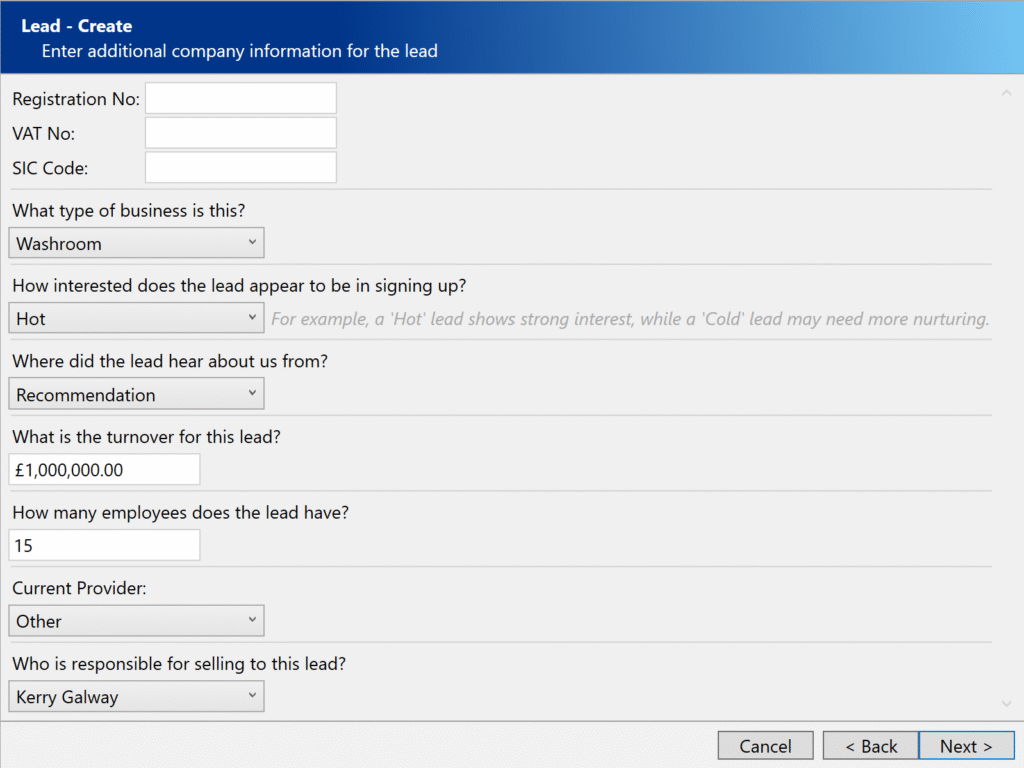The image size is (1024, 768).
Task: Click the turnover field showing £1,000,000.00
Action: point(104,469)
